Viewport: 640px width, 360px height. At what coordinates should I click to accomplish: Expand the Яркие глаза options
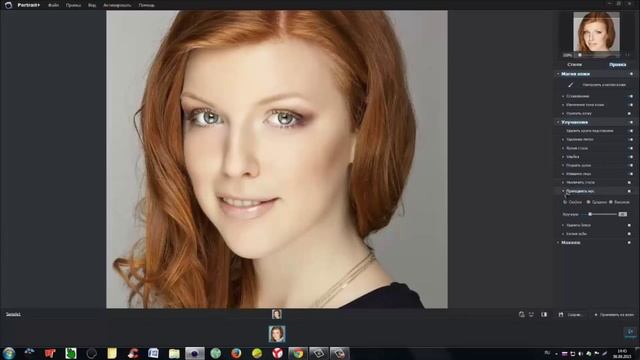[x=563, y=148]
